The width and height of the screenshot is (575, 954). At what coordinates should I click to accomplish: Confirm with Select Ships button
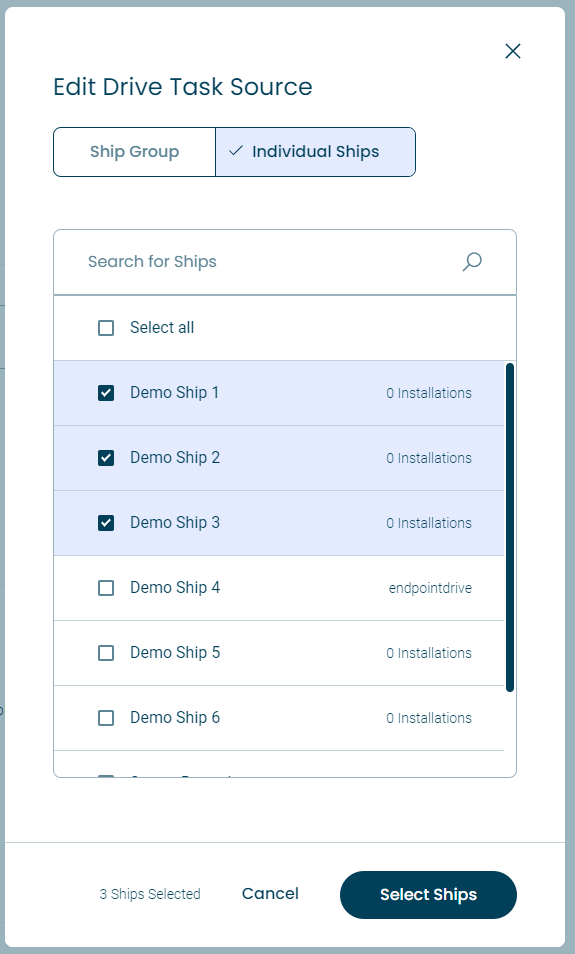click(x=428, y=895)
